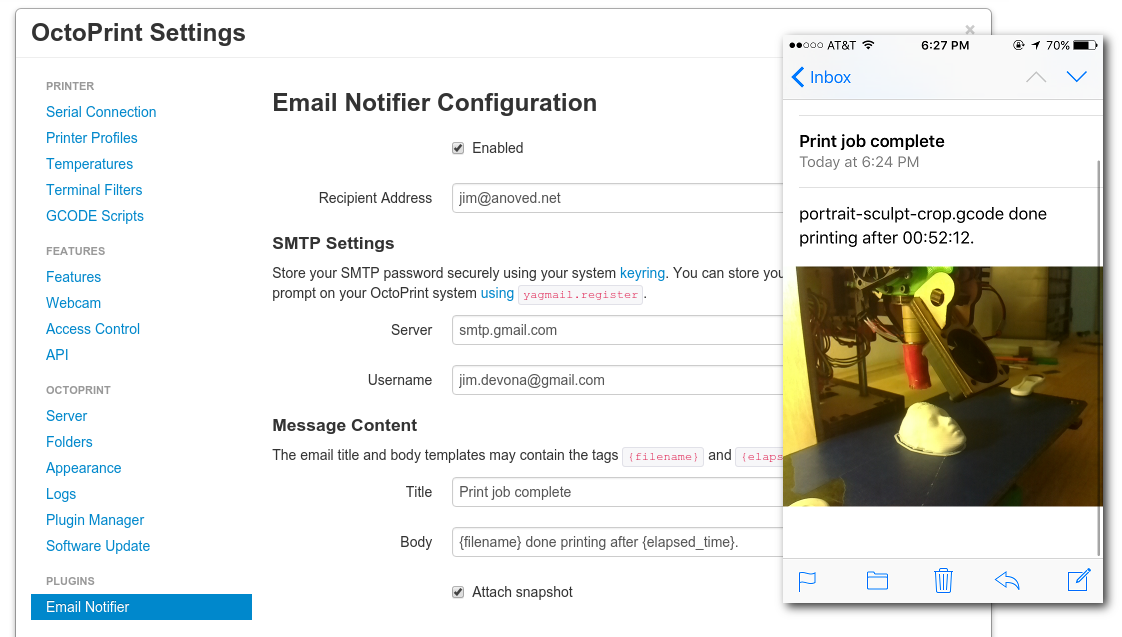This screenshot has height=637, width=1122.
Task: Open Access Control settings
Action: point(93,329)
